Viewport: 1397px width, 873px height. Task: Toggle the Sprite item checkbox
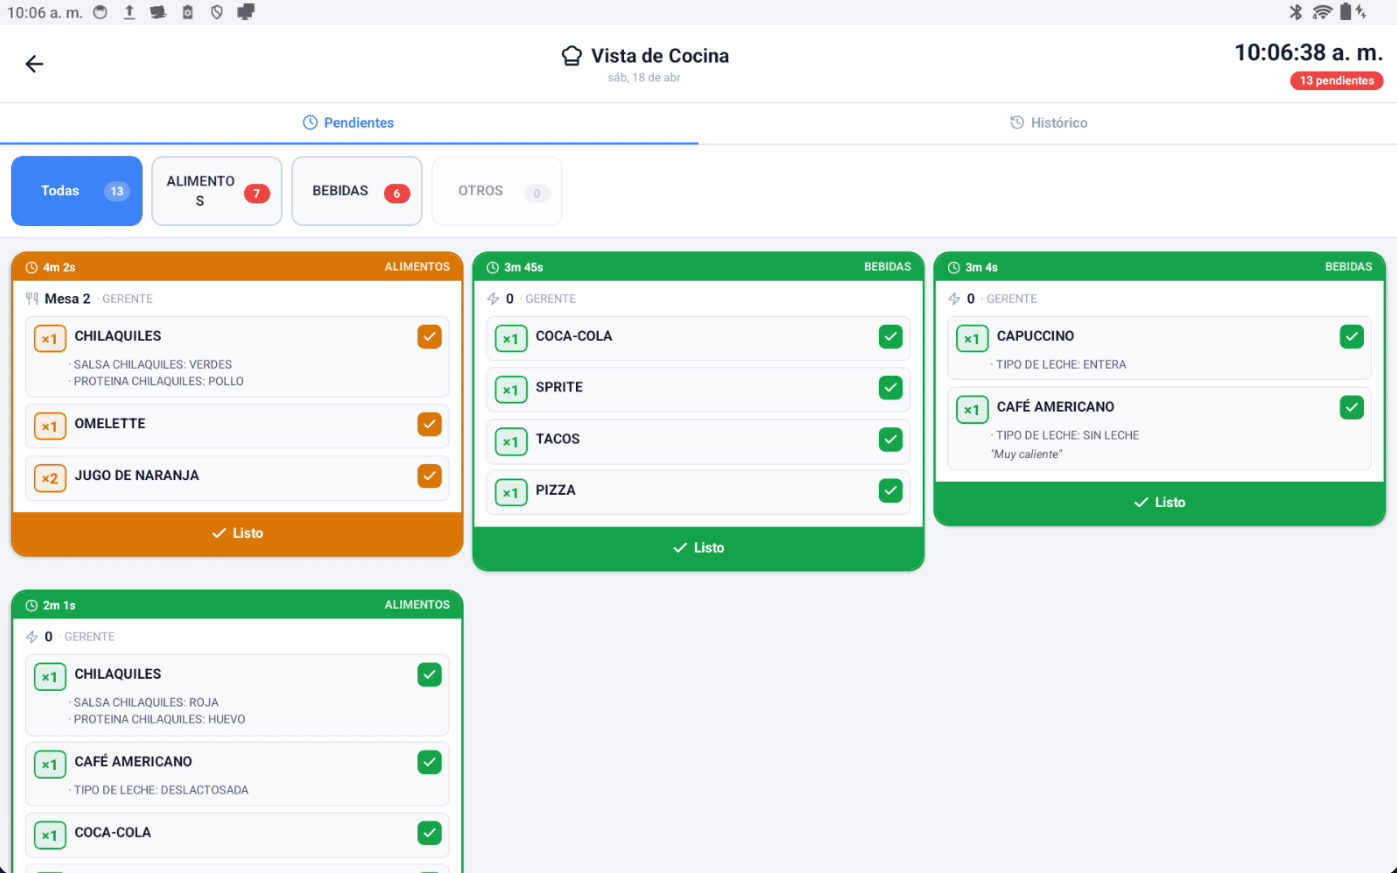890,388
